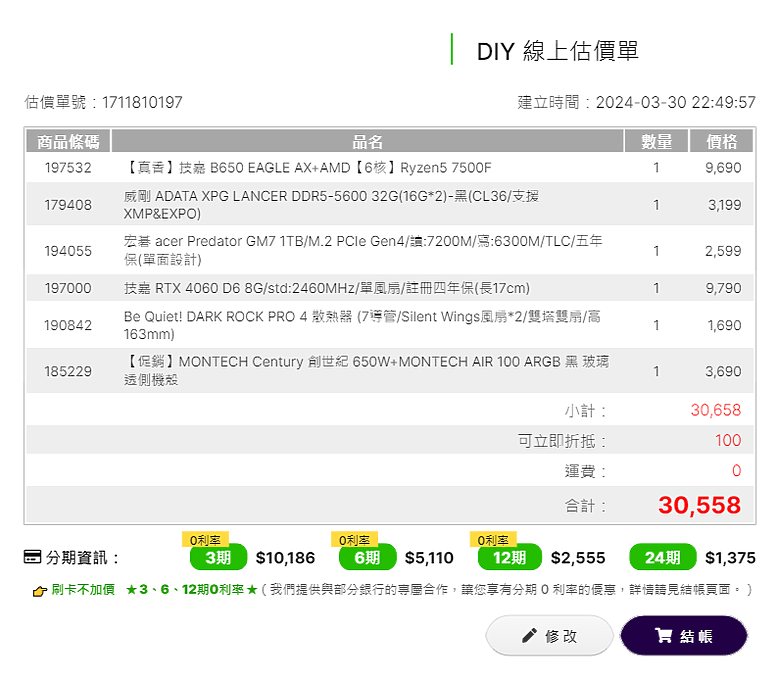The image size is (780, 680).
Task: Click the installment amount $5,110
Action: (x=429, y=558)
